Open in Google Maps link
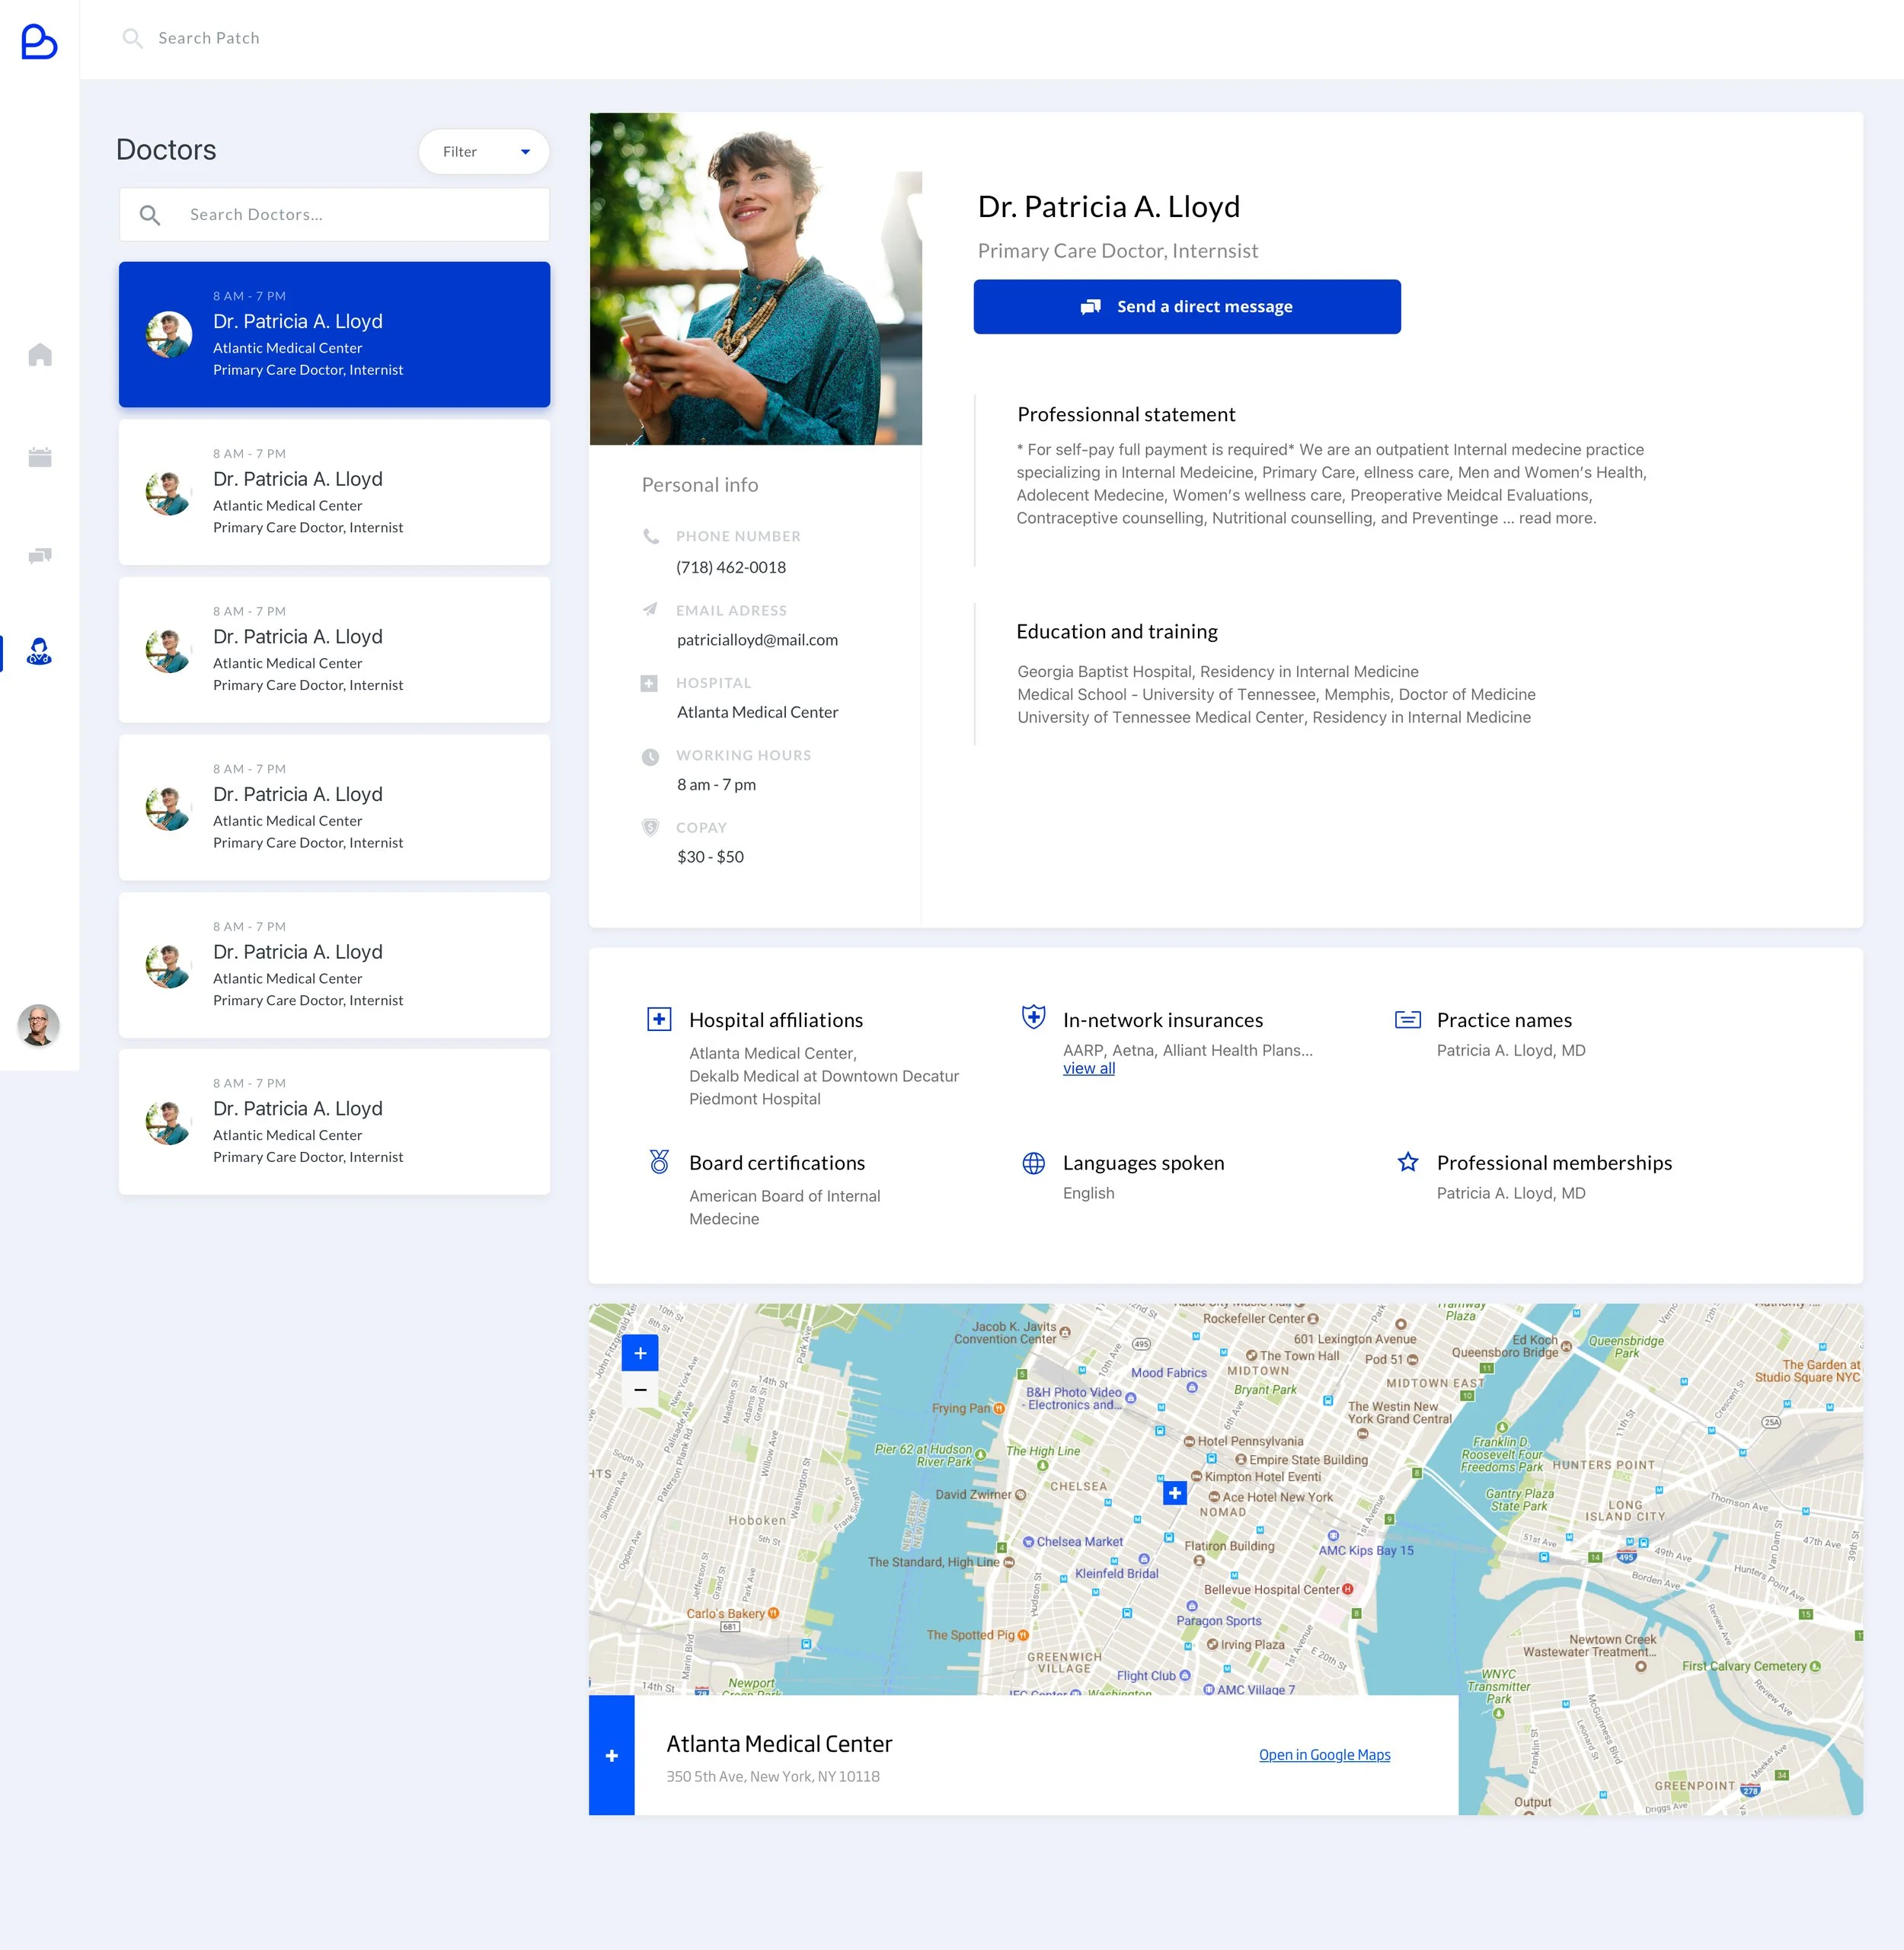Screen dimensions: 1904x1950 1324,1755
